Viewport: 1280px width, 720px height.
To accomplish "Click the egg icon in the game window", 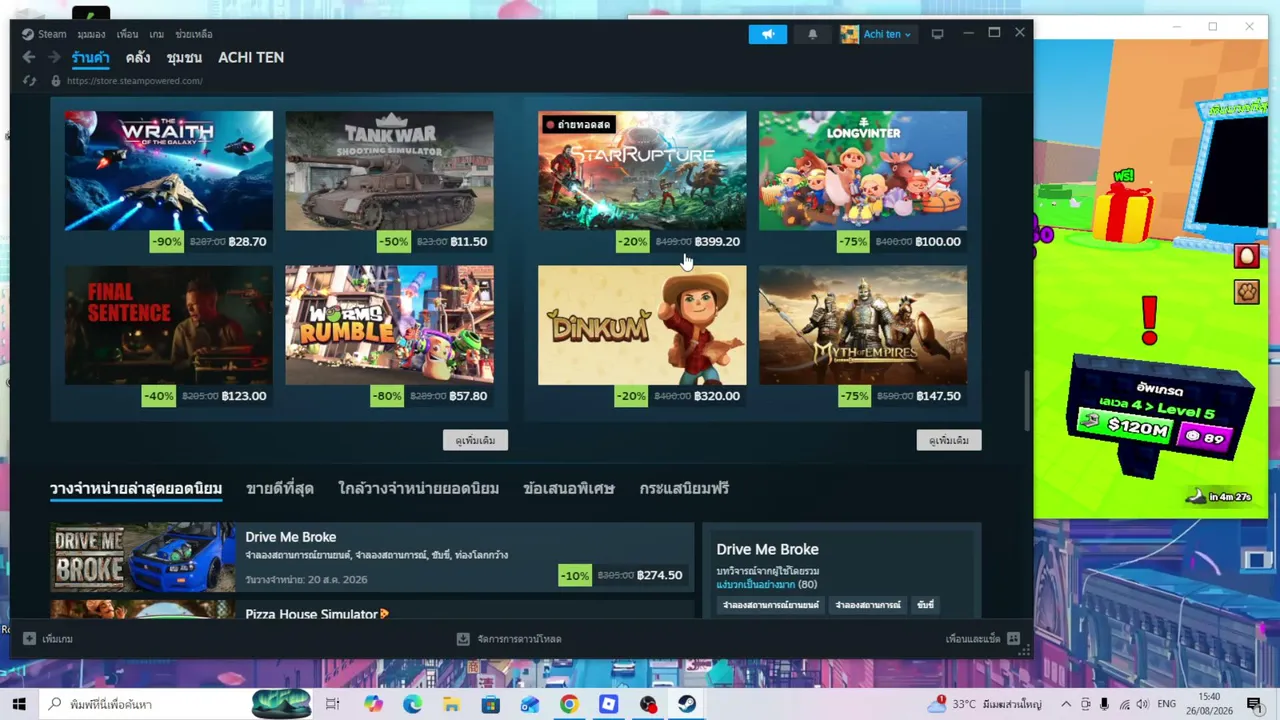I will click(1246, 257).
